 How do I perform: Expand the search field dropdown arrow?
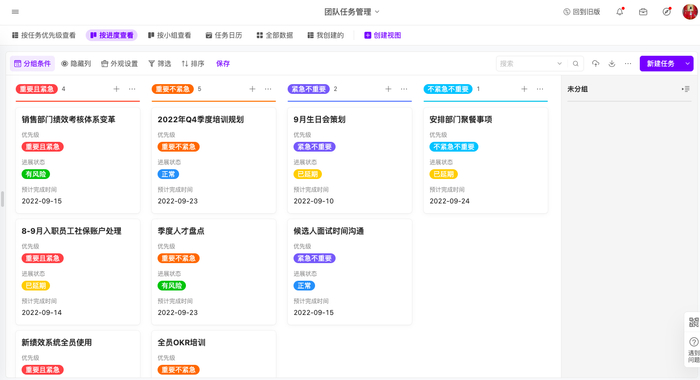click(x=559, y=63)
